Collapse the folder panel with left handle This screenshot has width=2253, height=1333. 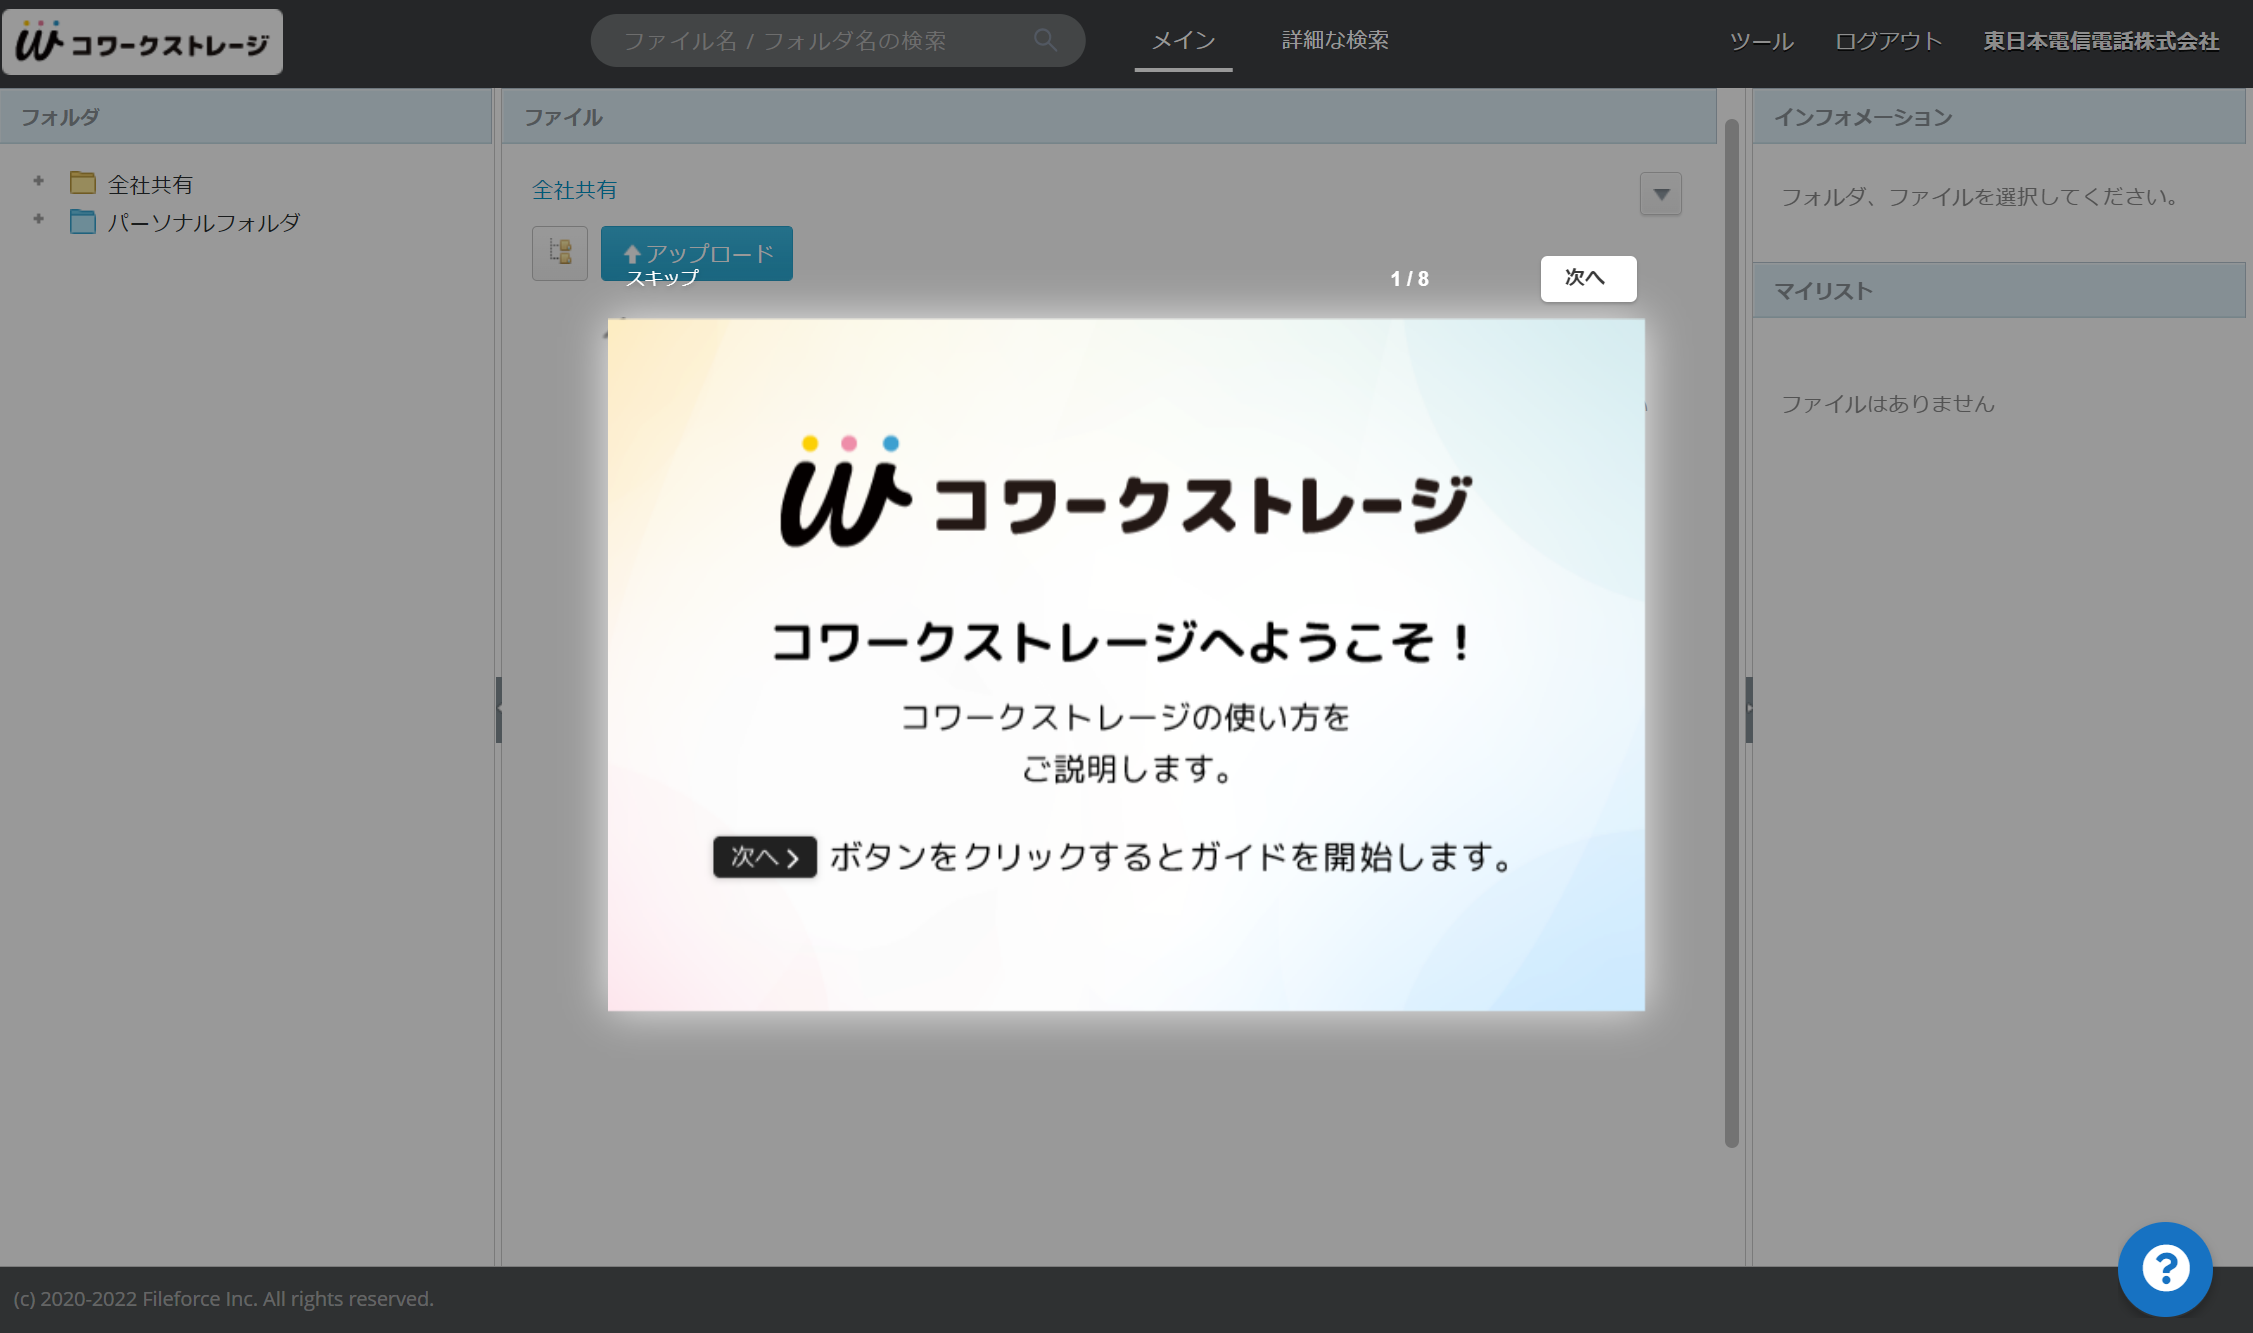click(498, 710)
